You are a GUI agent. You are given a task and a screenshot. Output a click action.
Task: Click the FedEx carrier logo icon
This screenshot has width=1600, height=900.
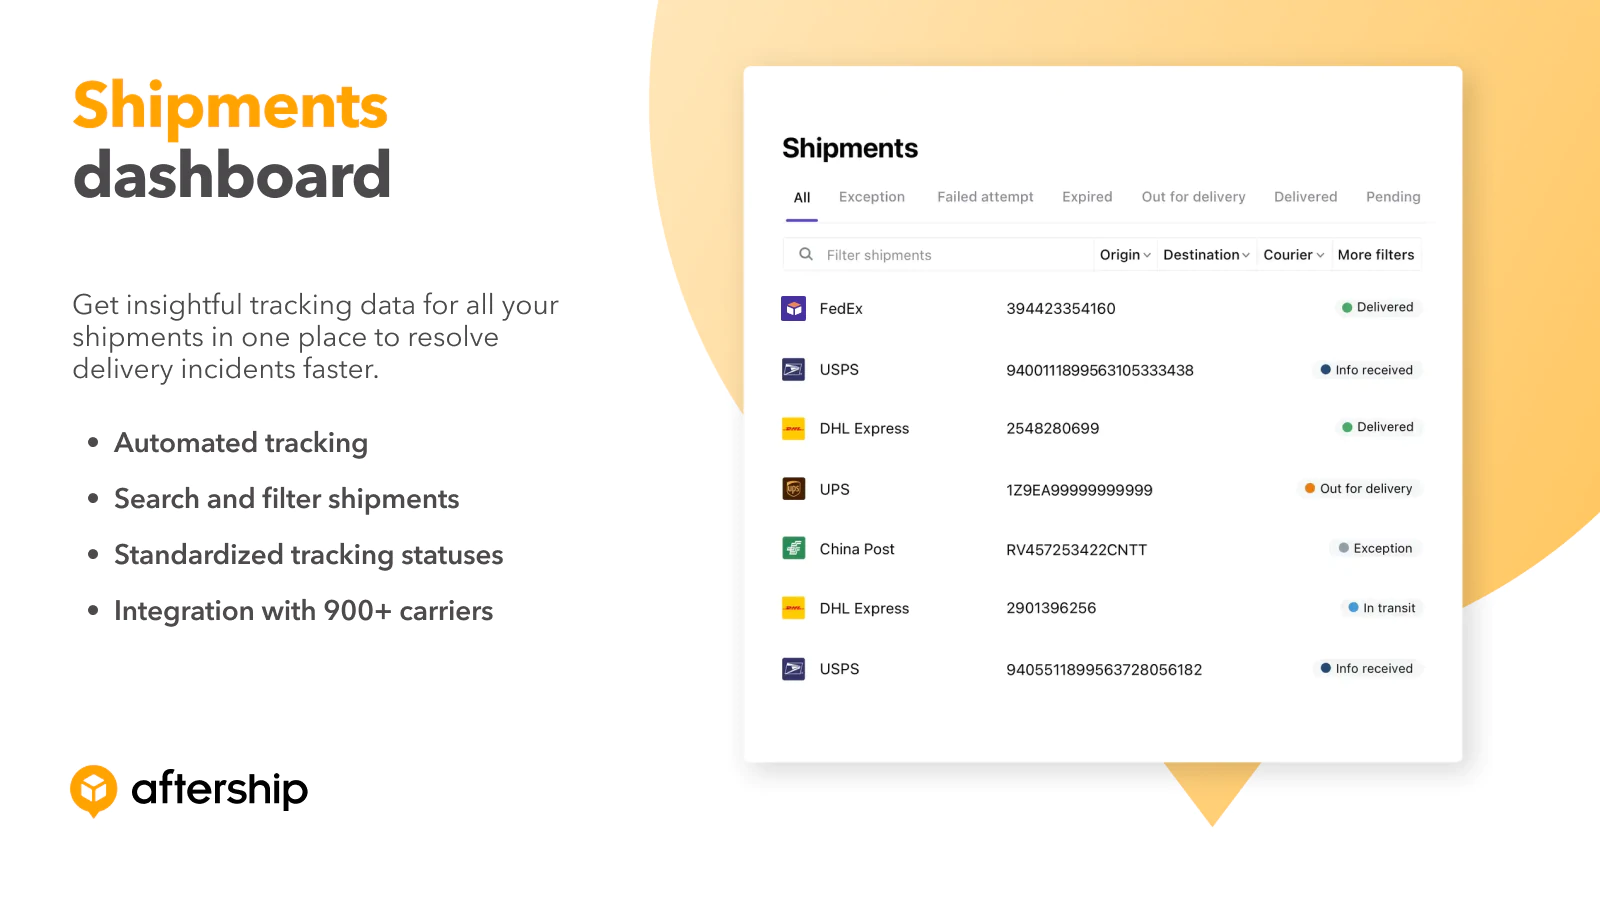[x=793, y=308]
